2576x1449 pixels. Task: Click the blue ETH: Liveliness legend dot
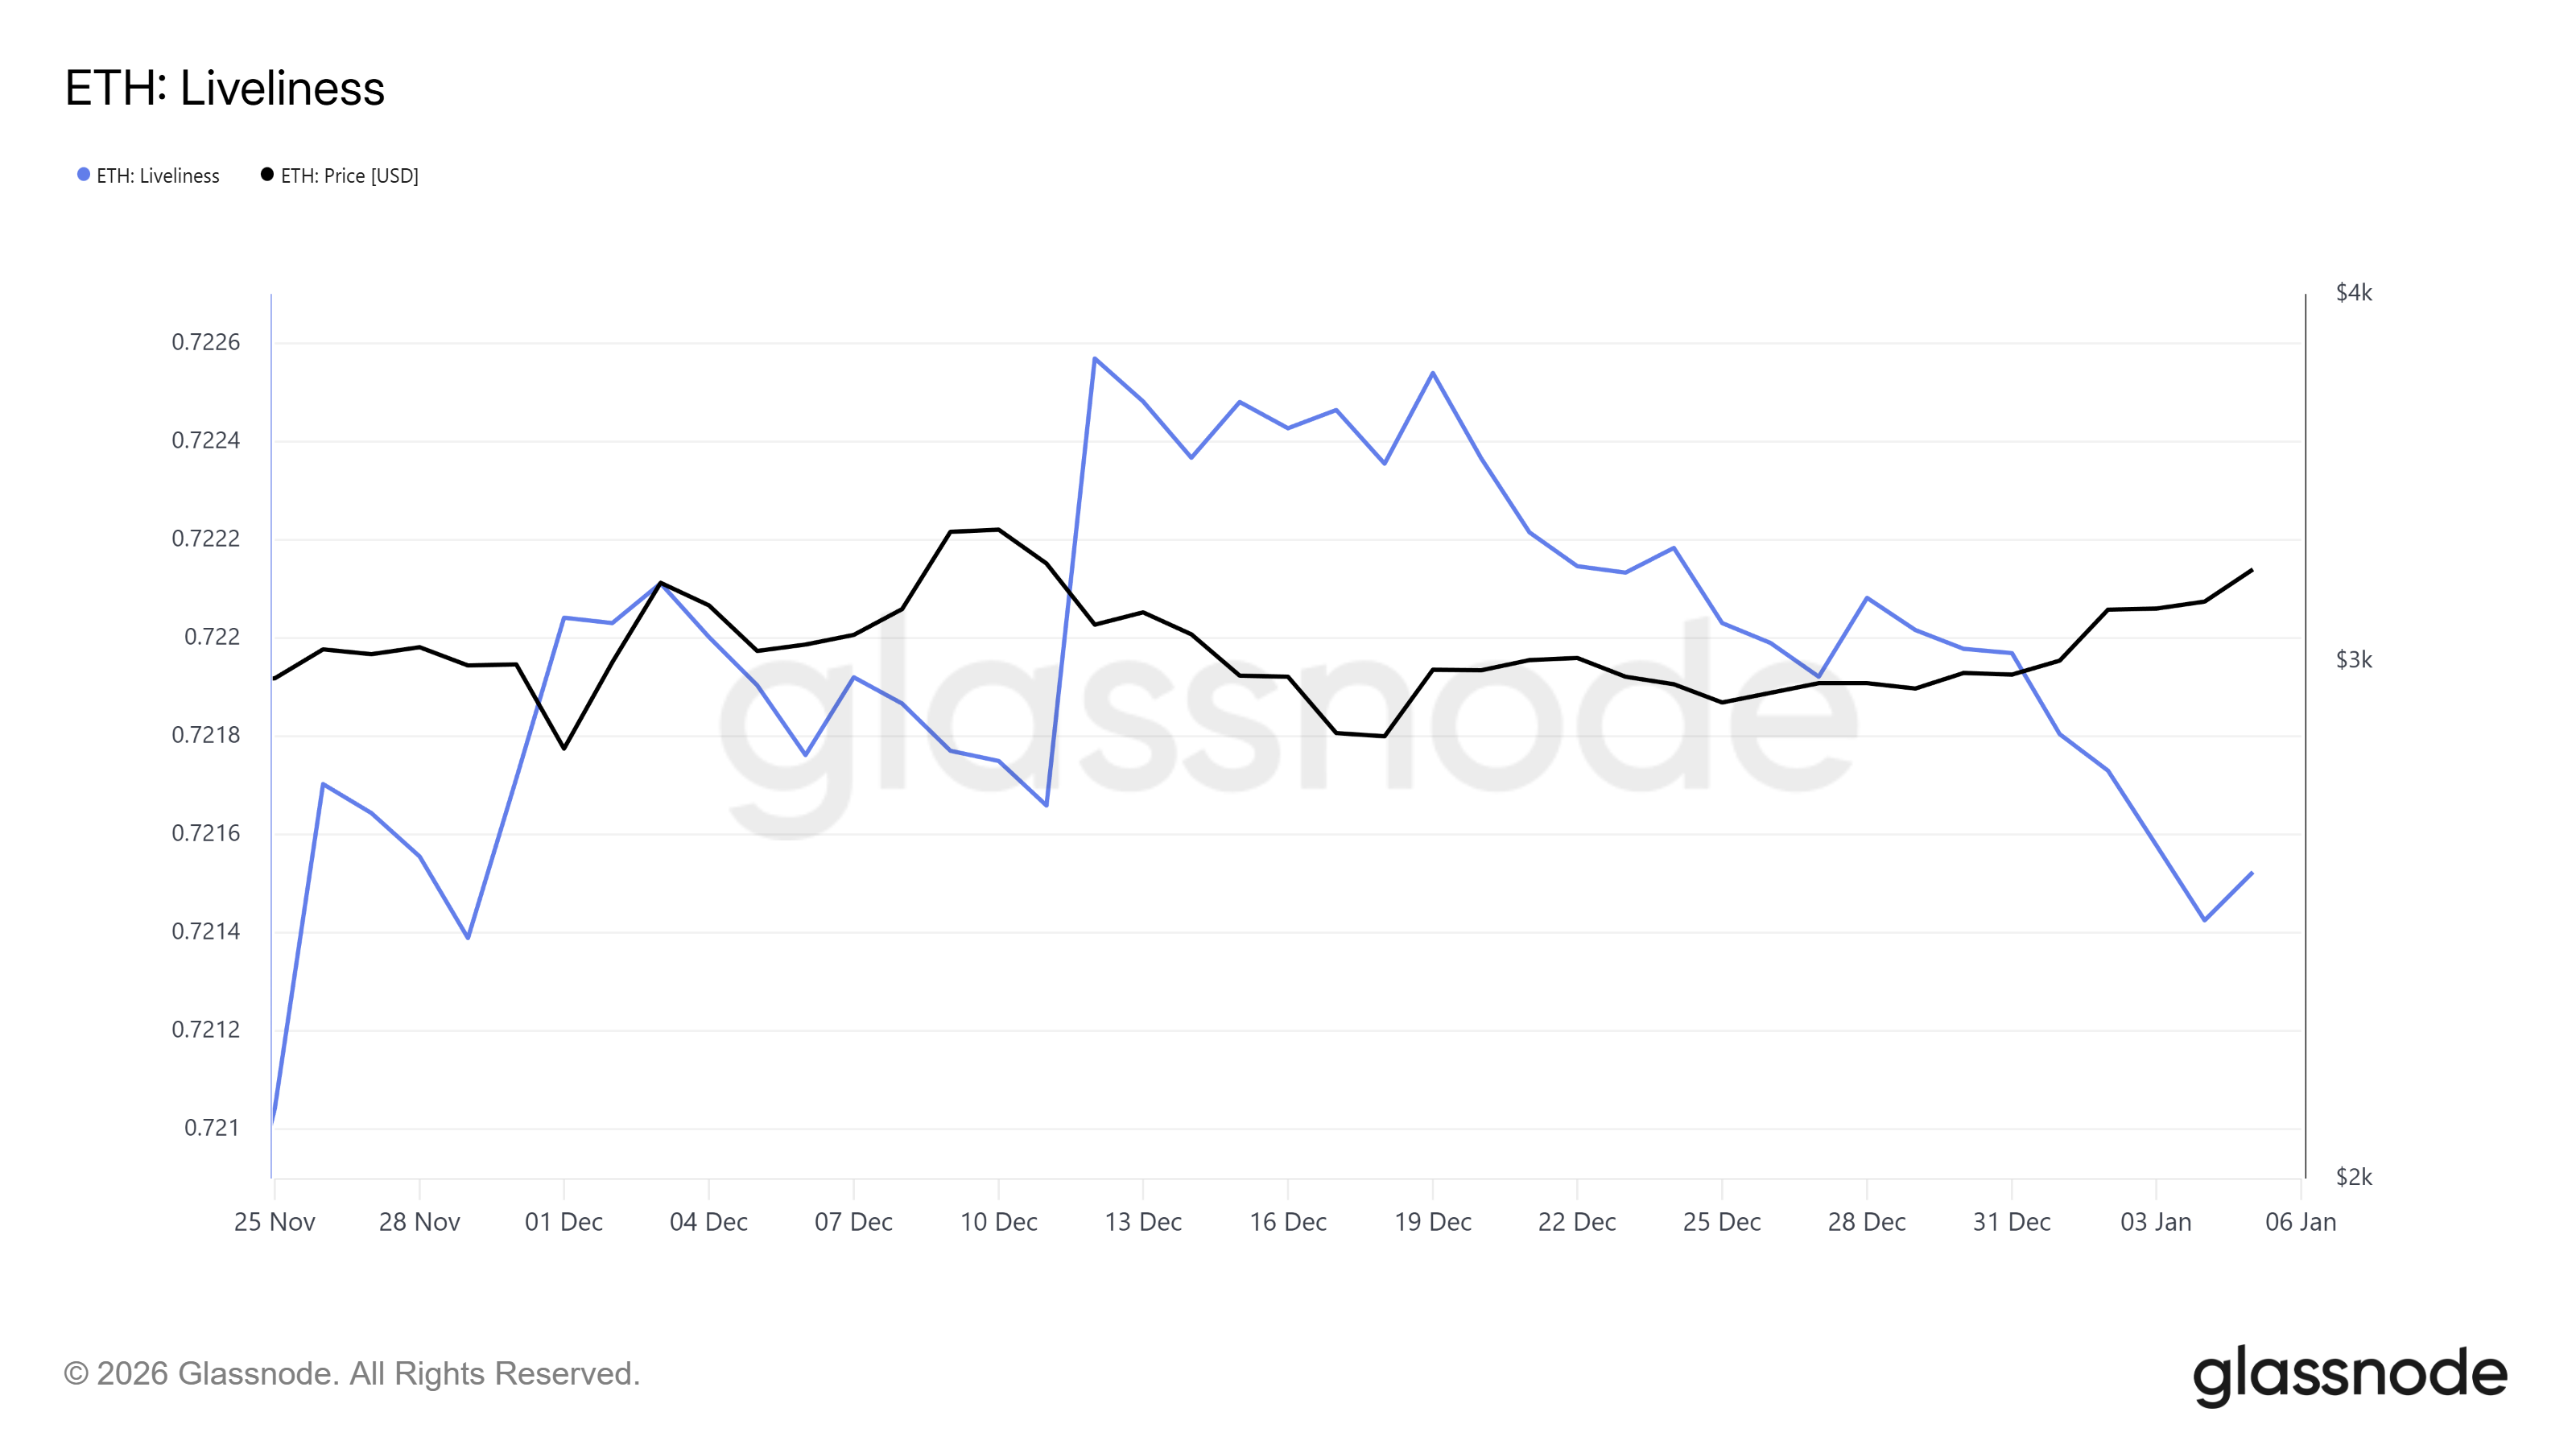84,175
